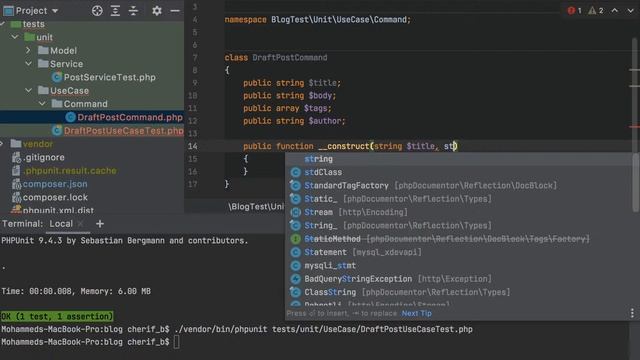Screen dimensions: 640x360
Task: Hide the Project panel with minus icon
Action: (x=175, y=11)
